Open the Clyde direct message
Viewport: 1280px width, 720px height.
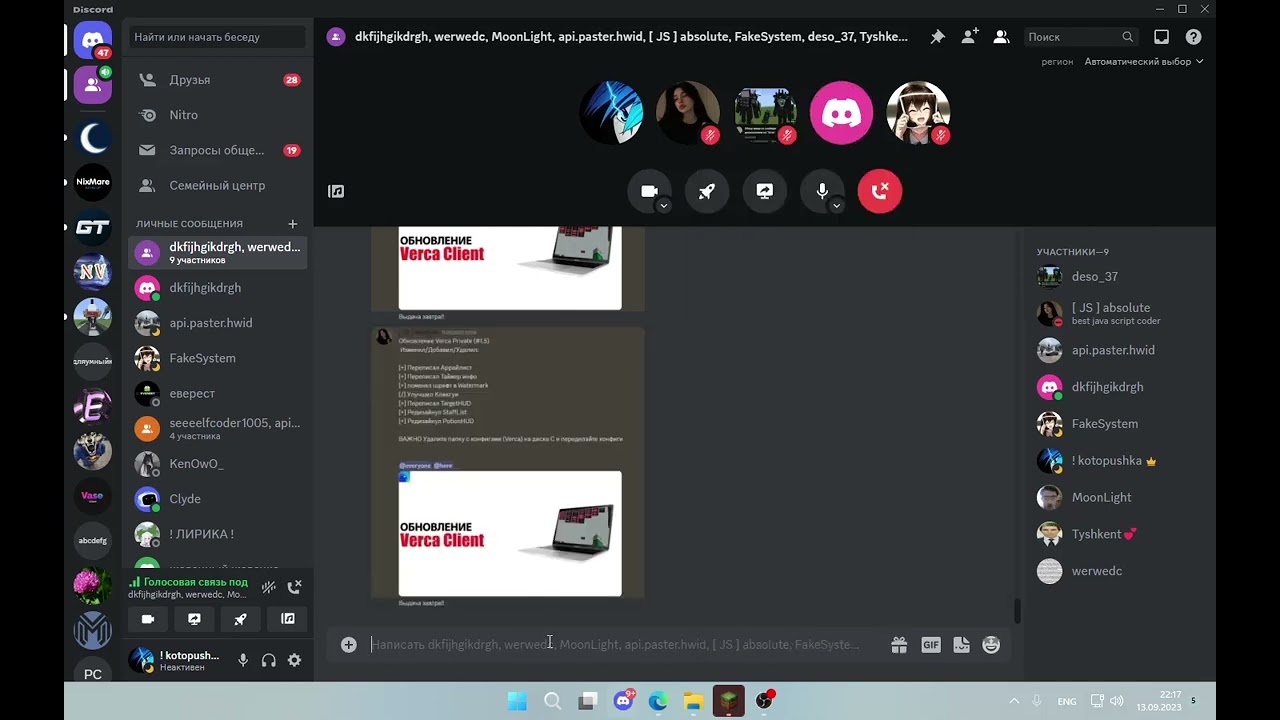(218, 499)
